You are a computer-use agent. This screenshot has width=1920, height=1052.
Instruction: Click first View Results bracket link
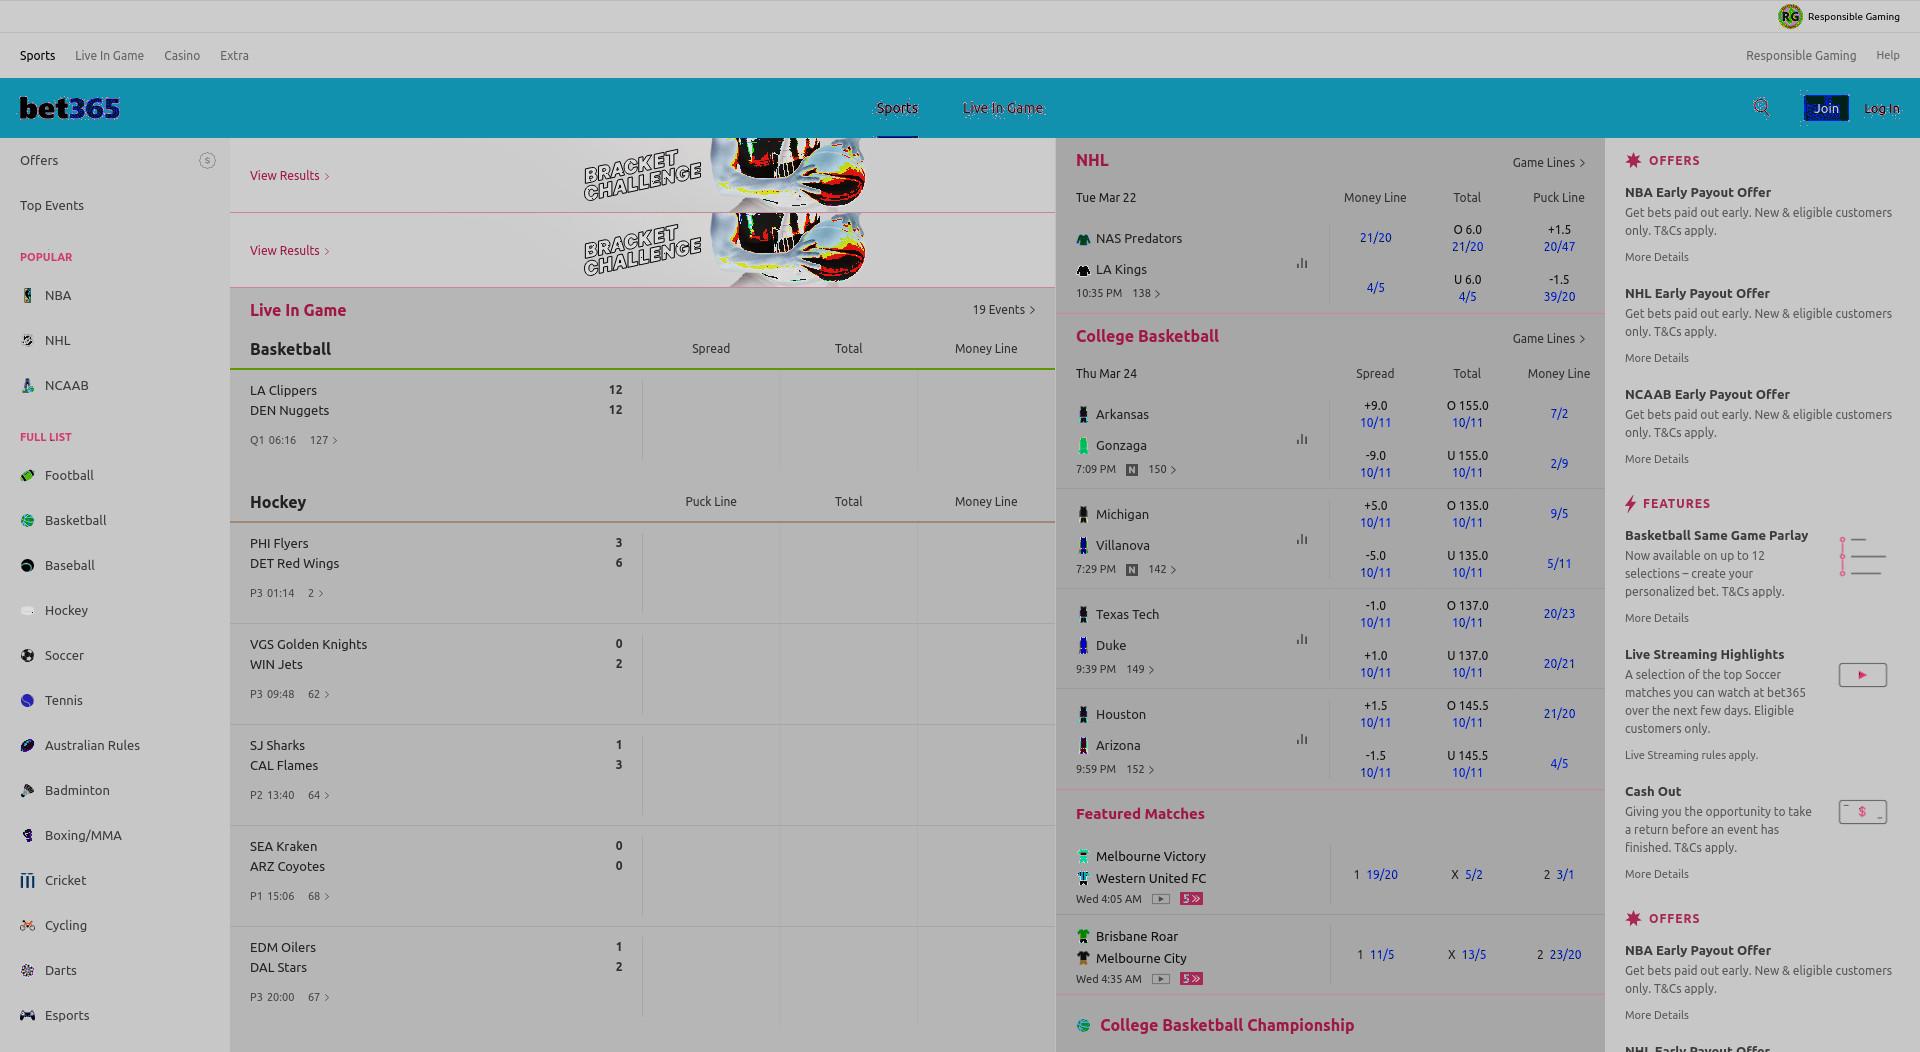click(x=289, y=175)
